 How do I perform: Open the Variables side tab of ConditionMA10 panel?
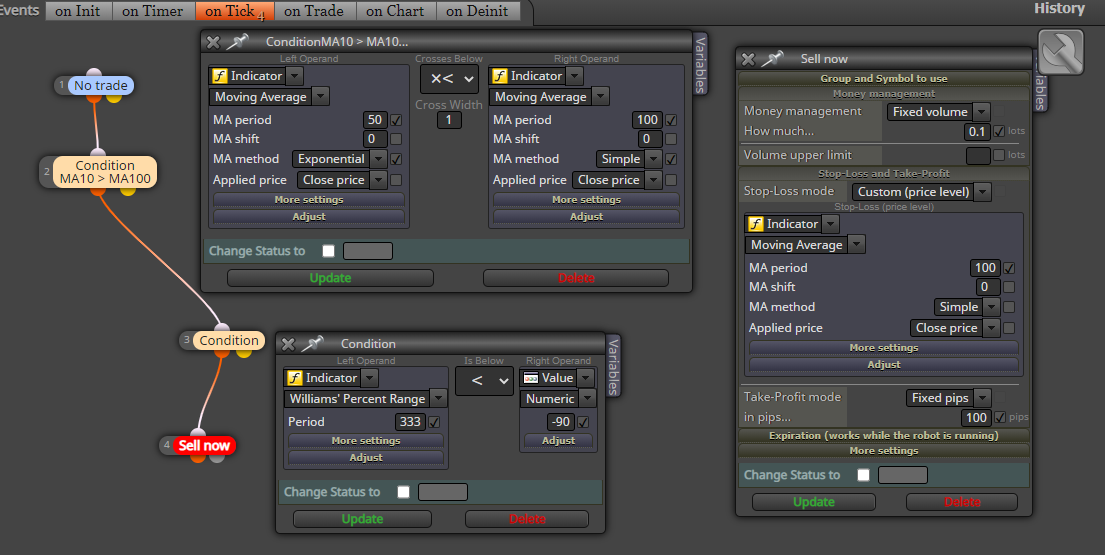[x=700, y=63]
